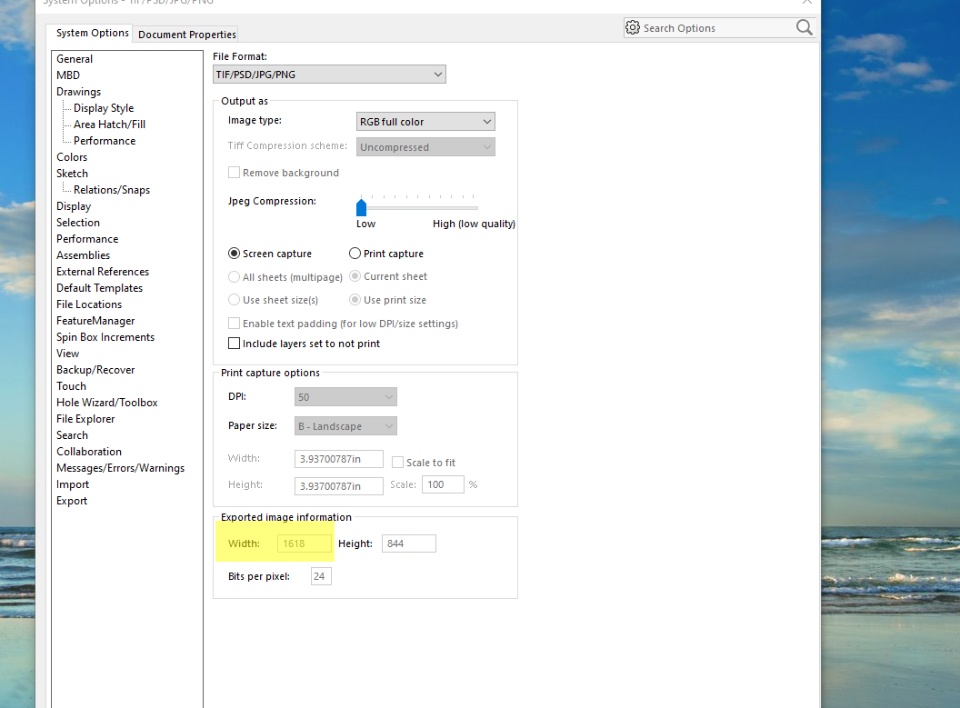The height and width of the screenshot is (708, 960).
Task: Select Export in the options list
Action: coord(72,500)
